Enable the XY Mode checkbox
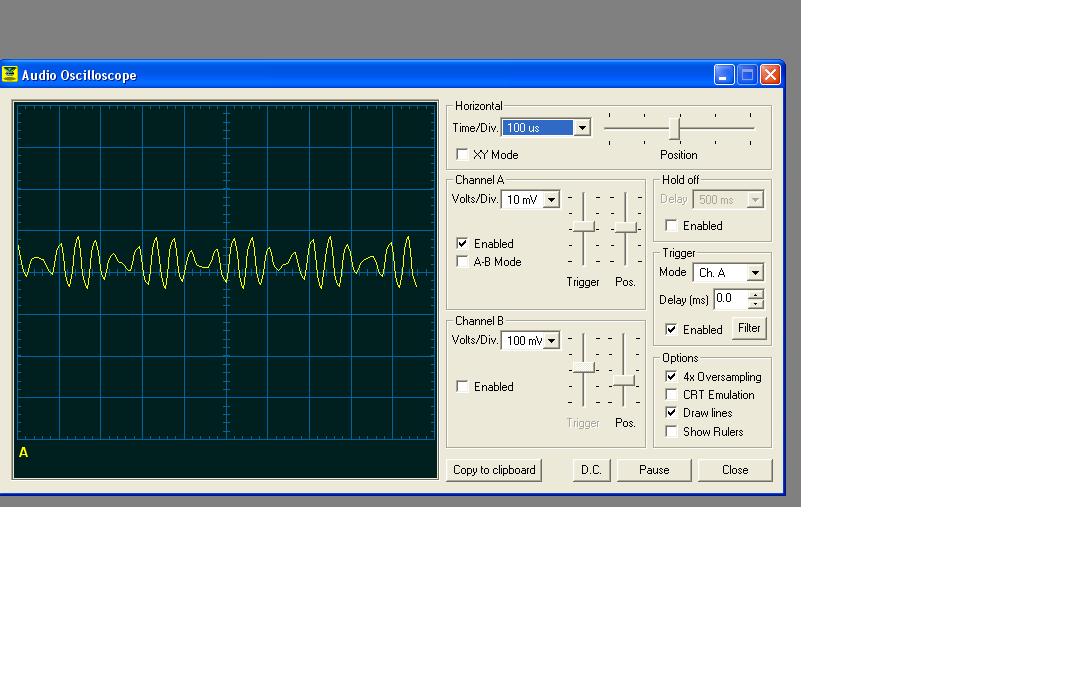 462,154
